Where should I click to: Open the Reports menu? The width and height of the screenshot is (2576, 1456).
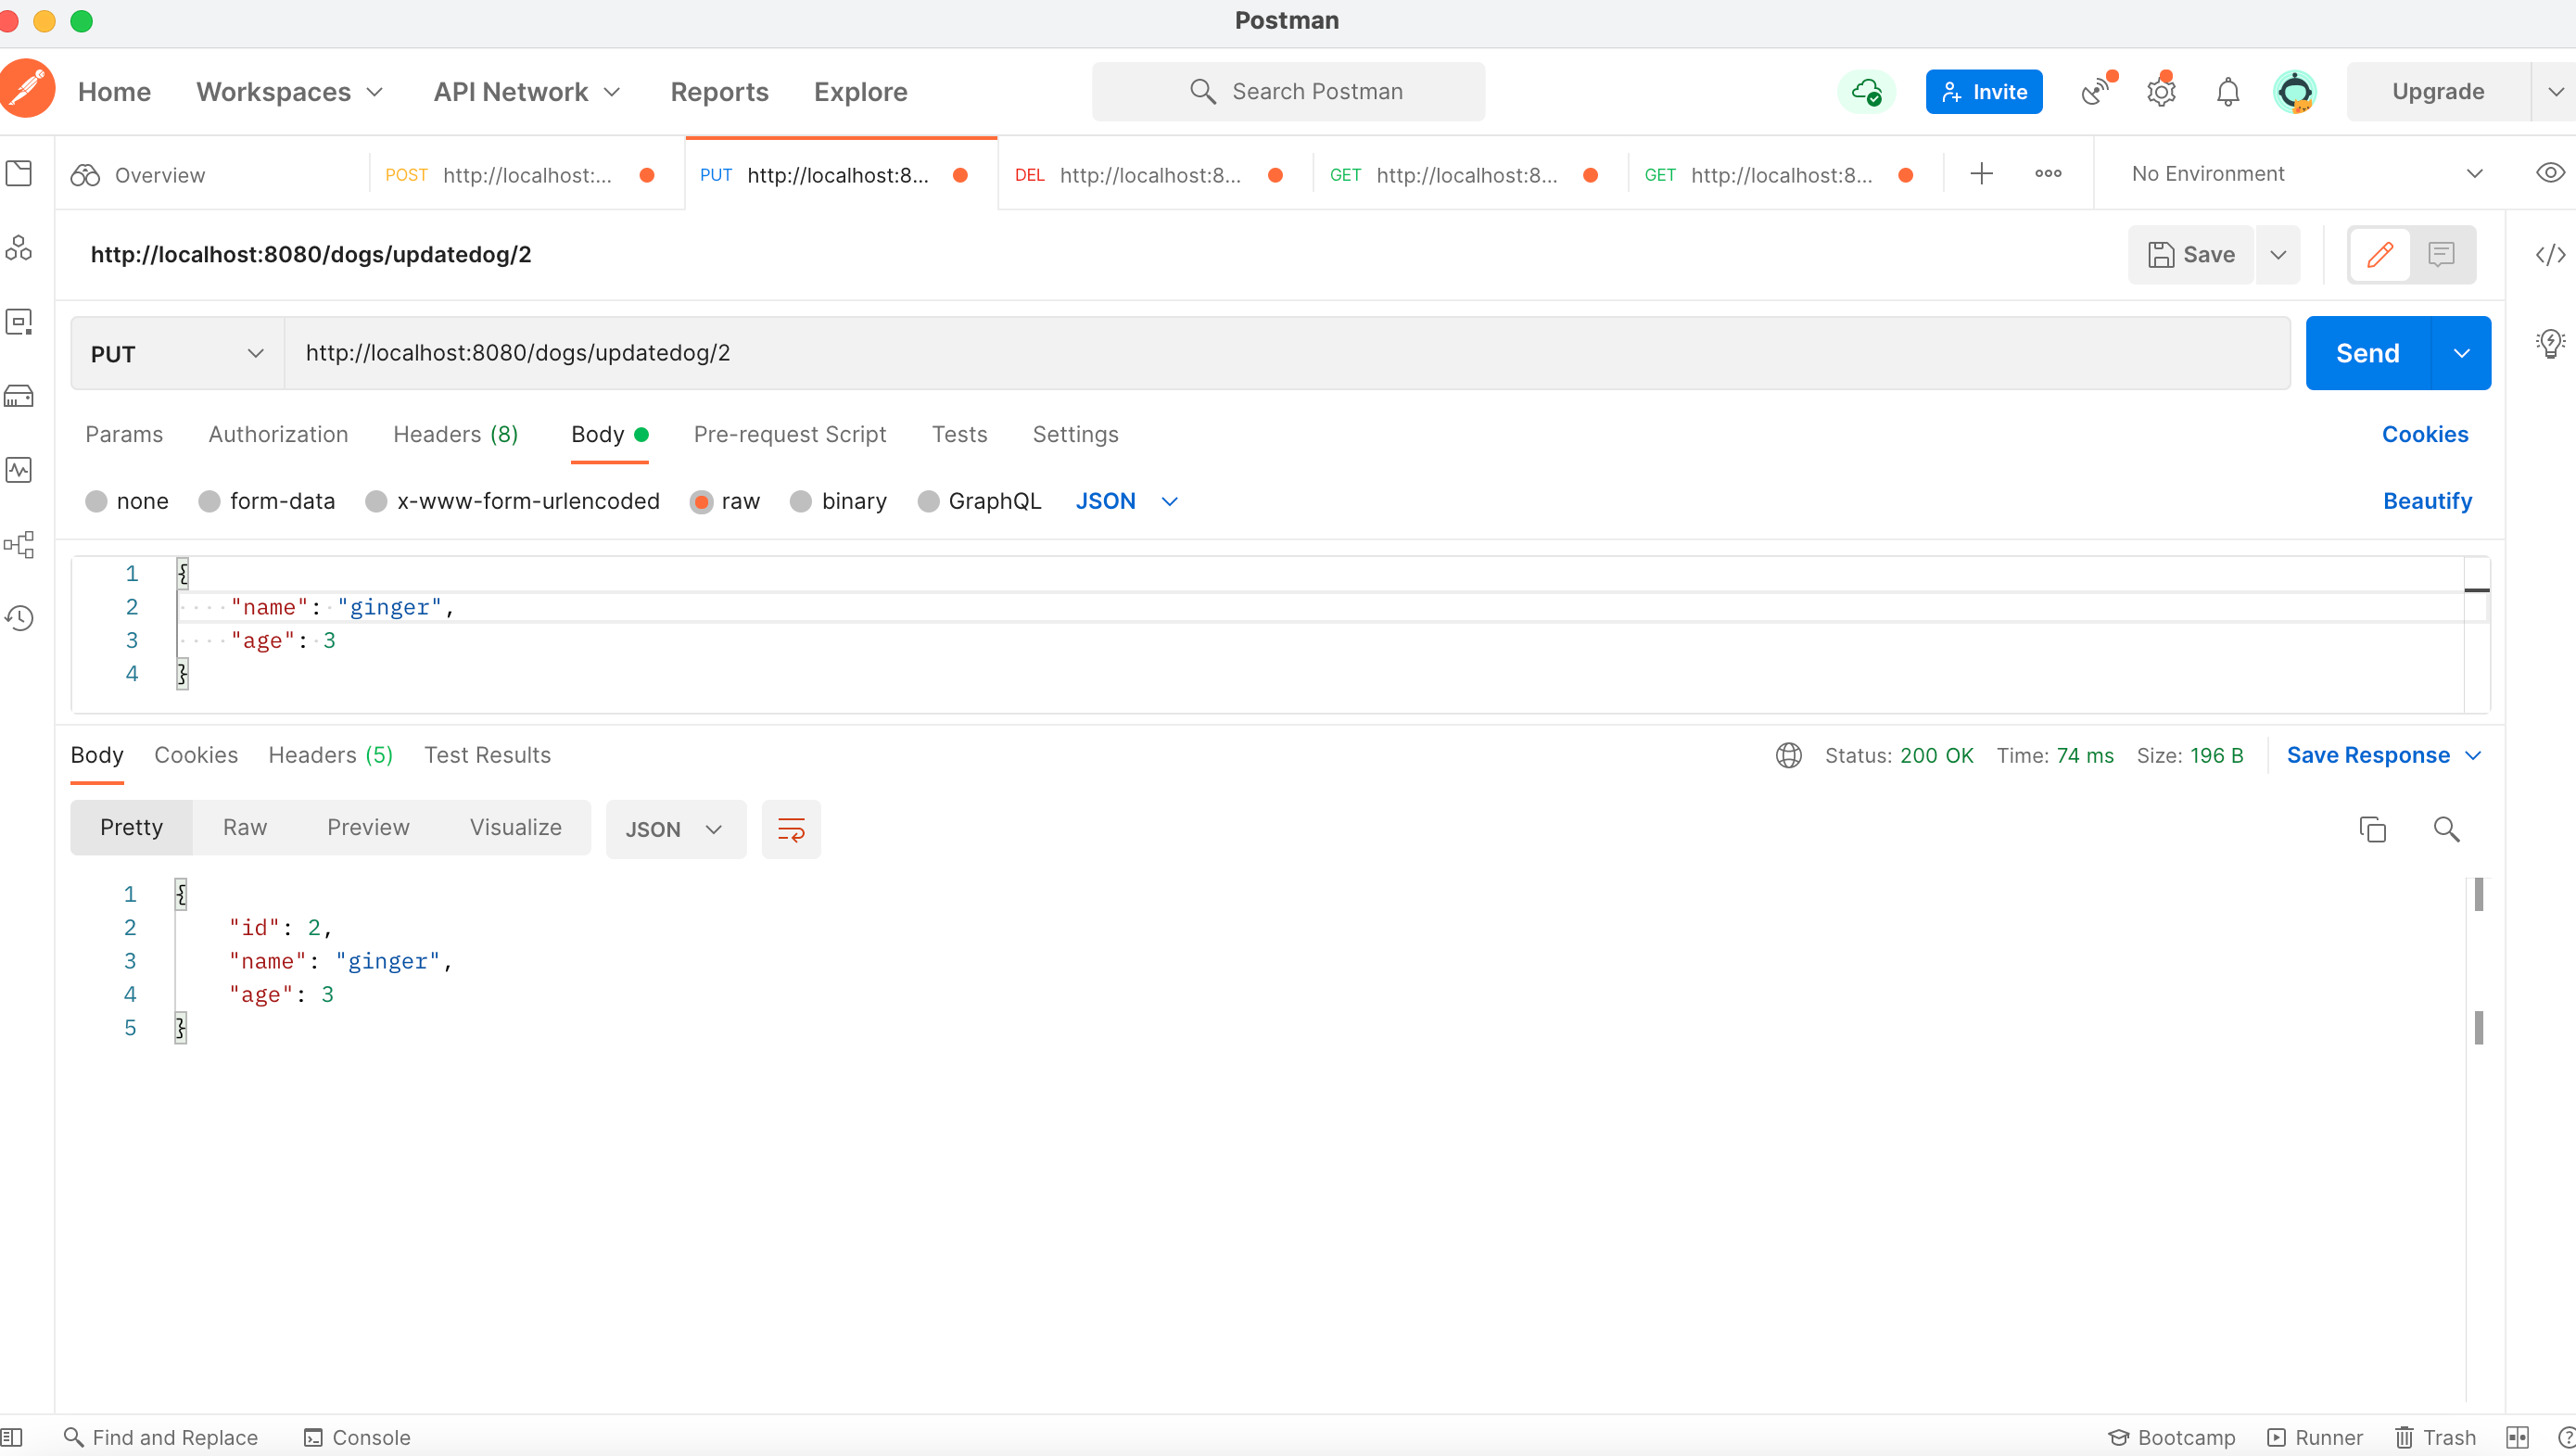[x=719, y=91]
